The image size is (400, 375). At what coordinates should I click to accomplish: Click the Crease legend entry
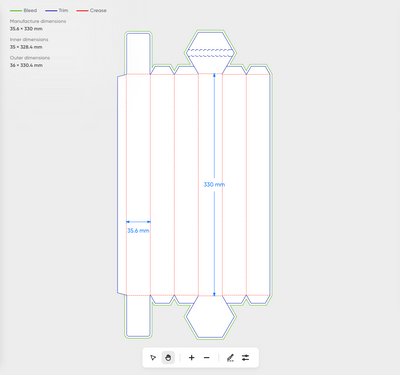pos(91,10)
